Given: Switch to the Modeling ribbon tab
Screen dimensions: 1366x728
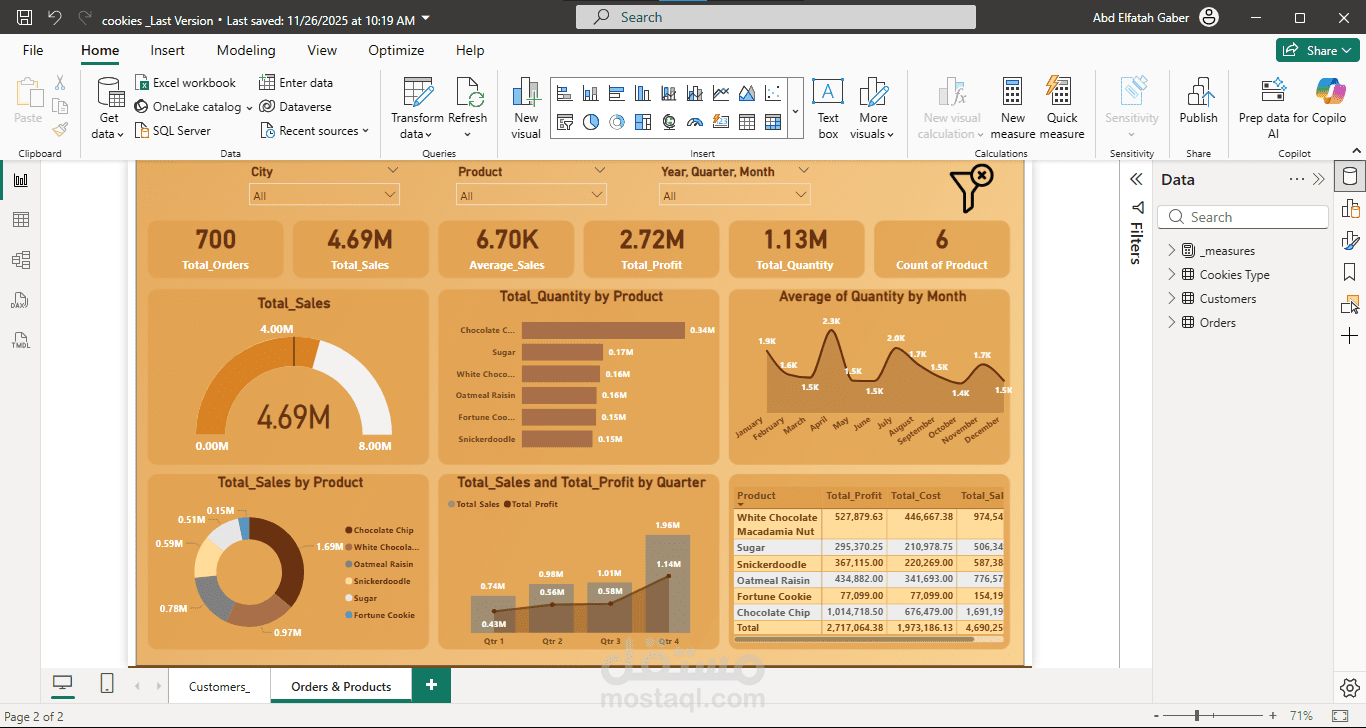Looking at the screenshot, I should tap(245, 50).
